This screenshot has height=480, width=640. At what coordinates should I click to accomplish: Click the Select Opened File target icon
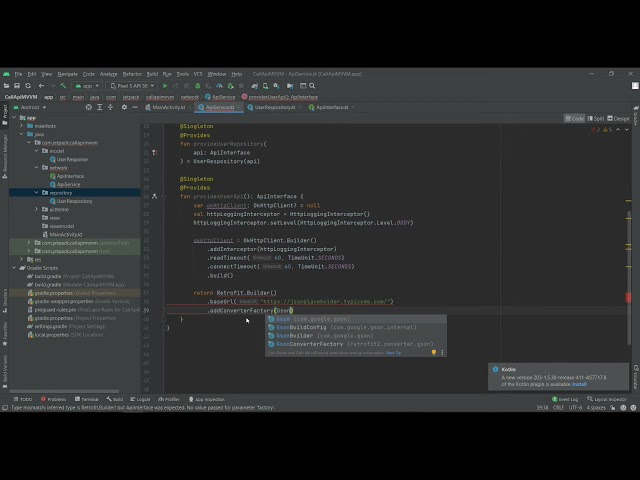89,107
